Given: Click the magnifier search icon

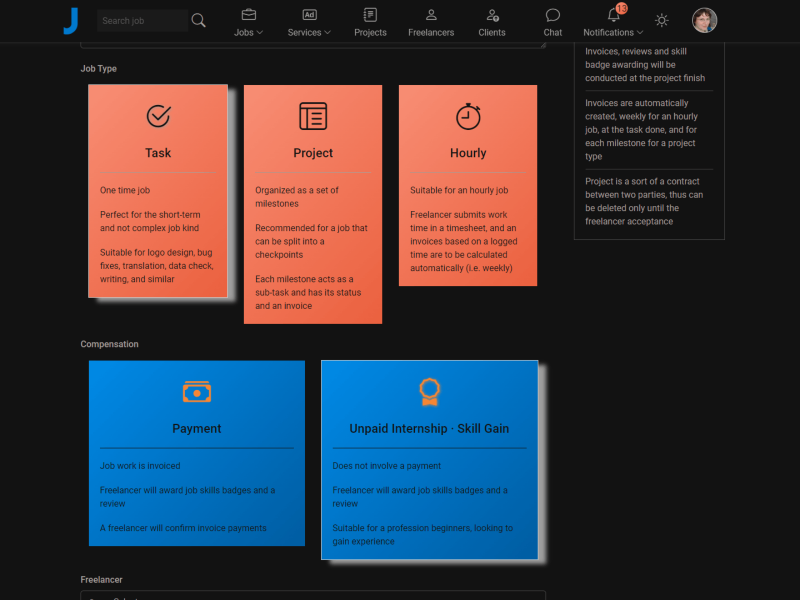Looking at the screenshot, I should pos(198,20).
